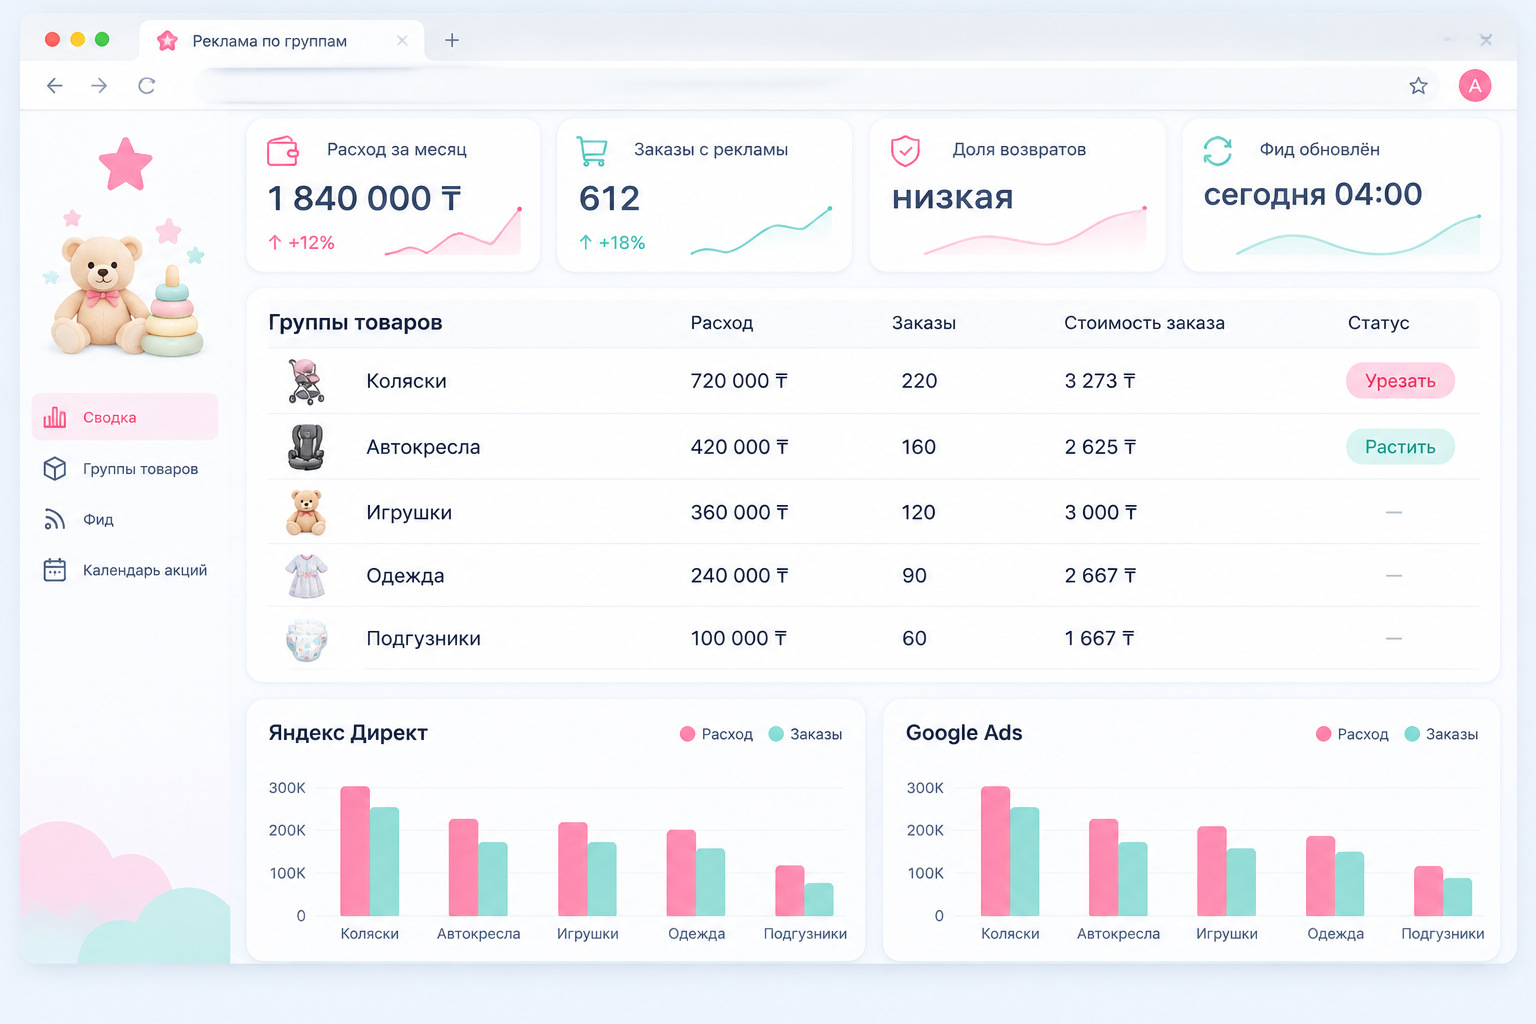Click the car seat thumbnail in Автокресла row
This screenshot has height=1024, width=1536.
(x=306, y=447)
